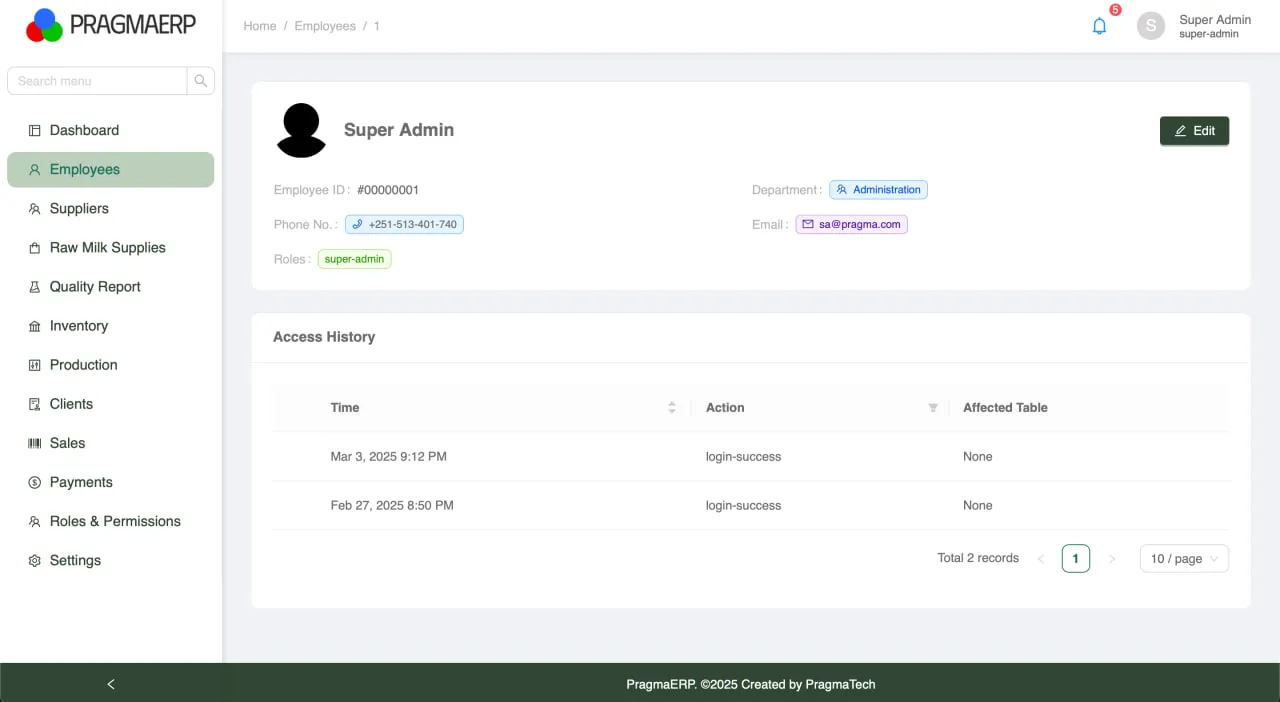1280x702 pixels.
Task: Go to next page arrow
Action: [1112, 558]
